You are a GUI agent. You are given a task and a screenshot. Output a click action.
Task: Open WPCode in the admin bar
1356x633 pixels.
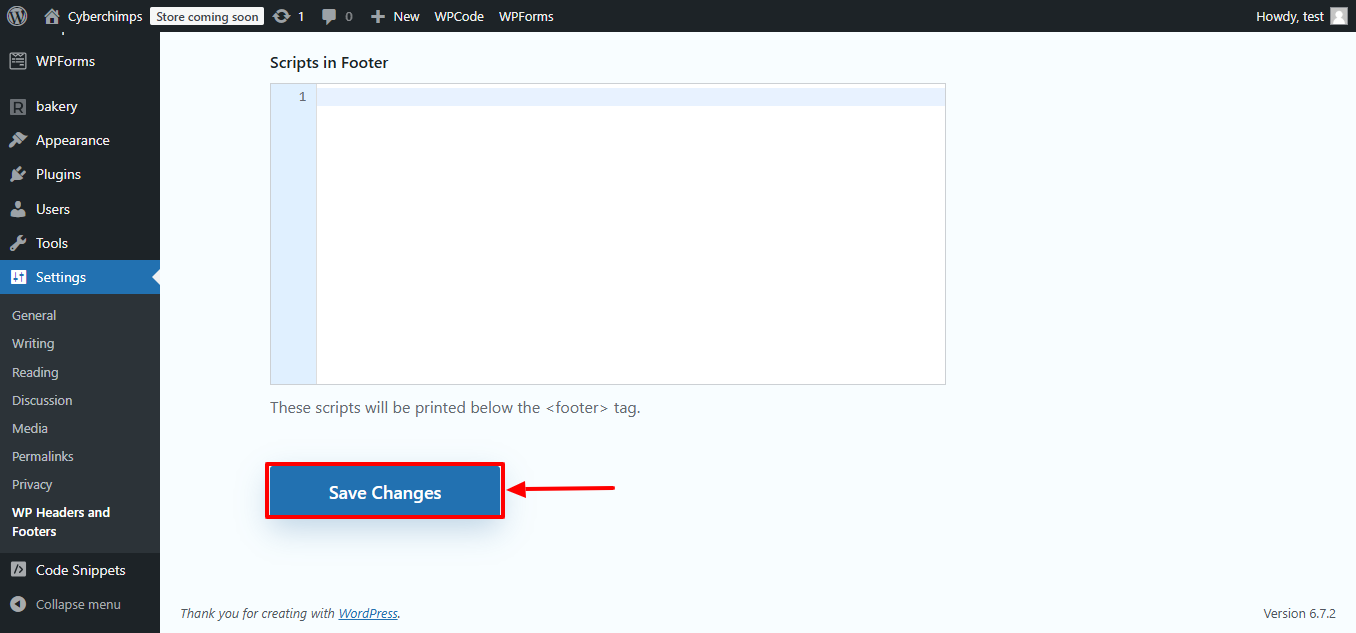pos(459,16)
